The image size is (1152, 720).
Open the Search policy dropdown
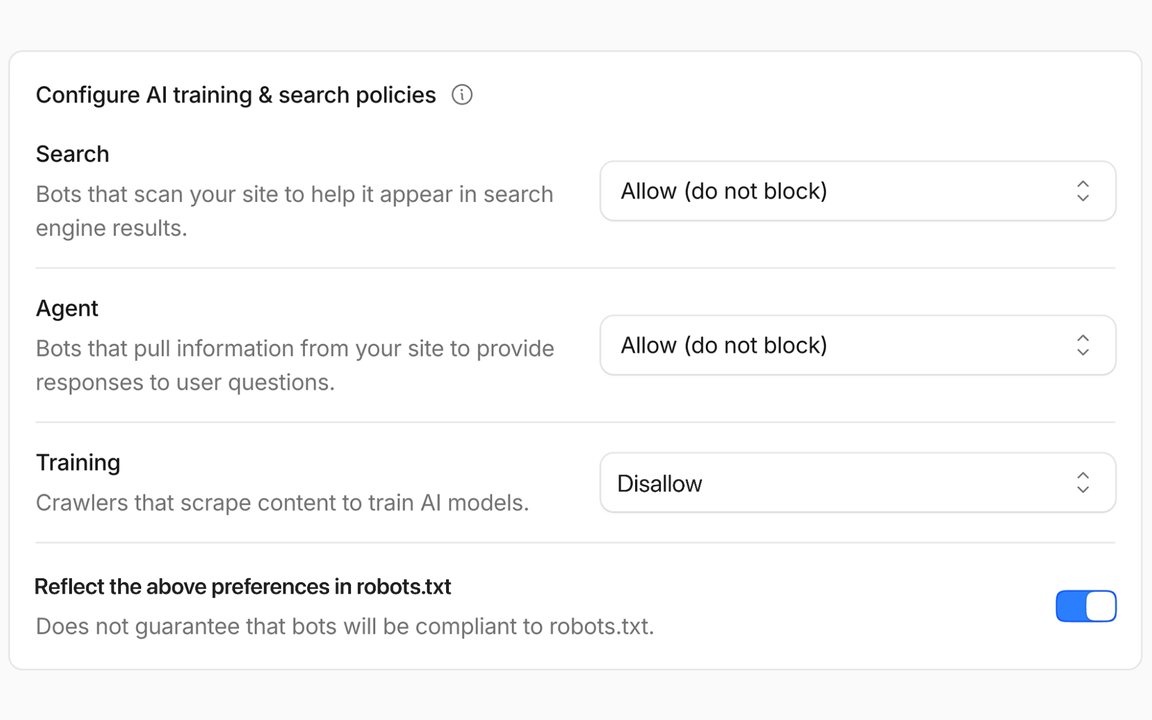tap(857, 191)
